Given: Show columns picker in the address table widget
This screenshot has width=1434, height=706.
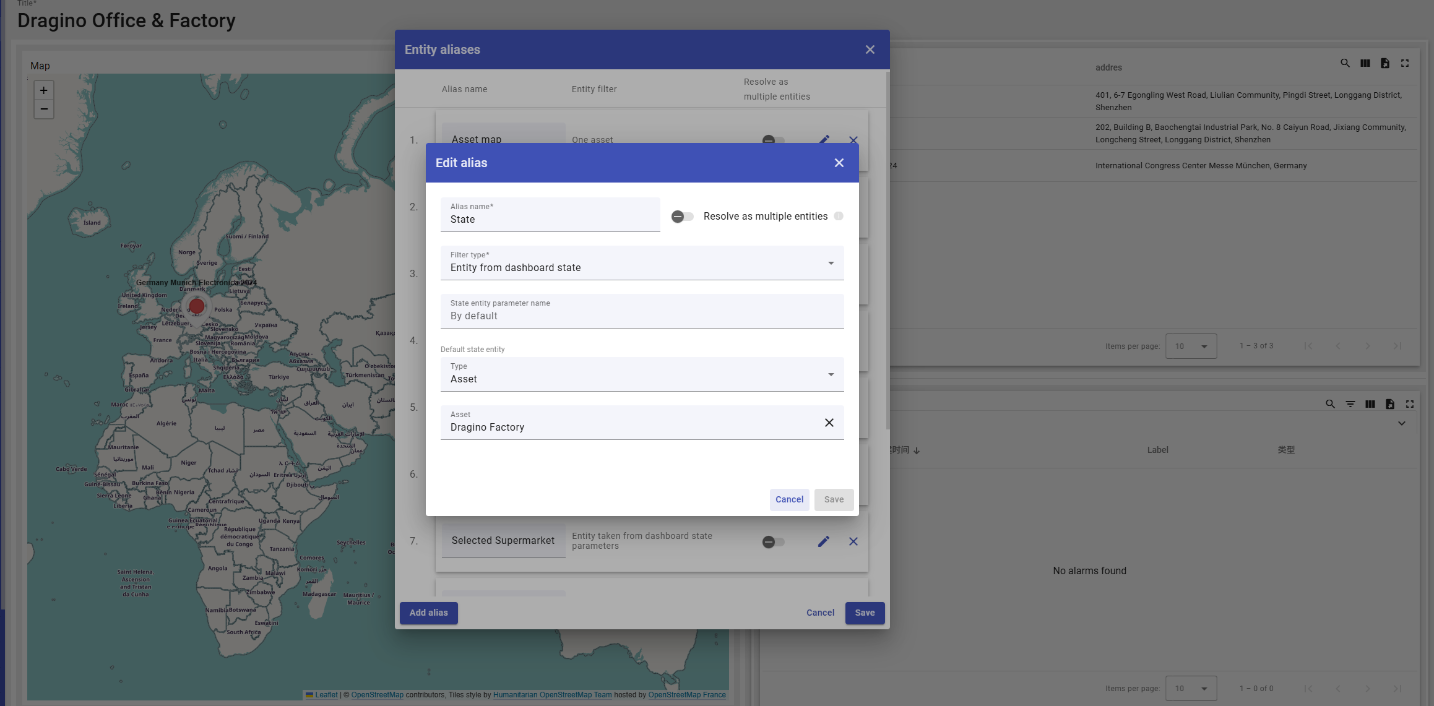Looking at the screenshot, I should tap(1365, 63).
